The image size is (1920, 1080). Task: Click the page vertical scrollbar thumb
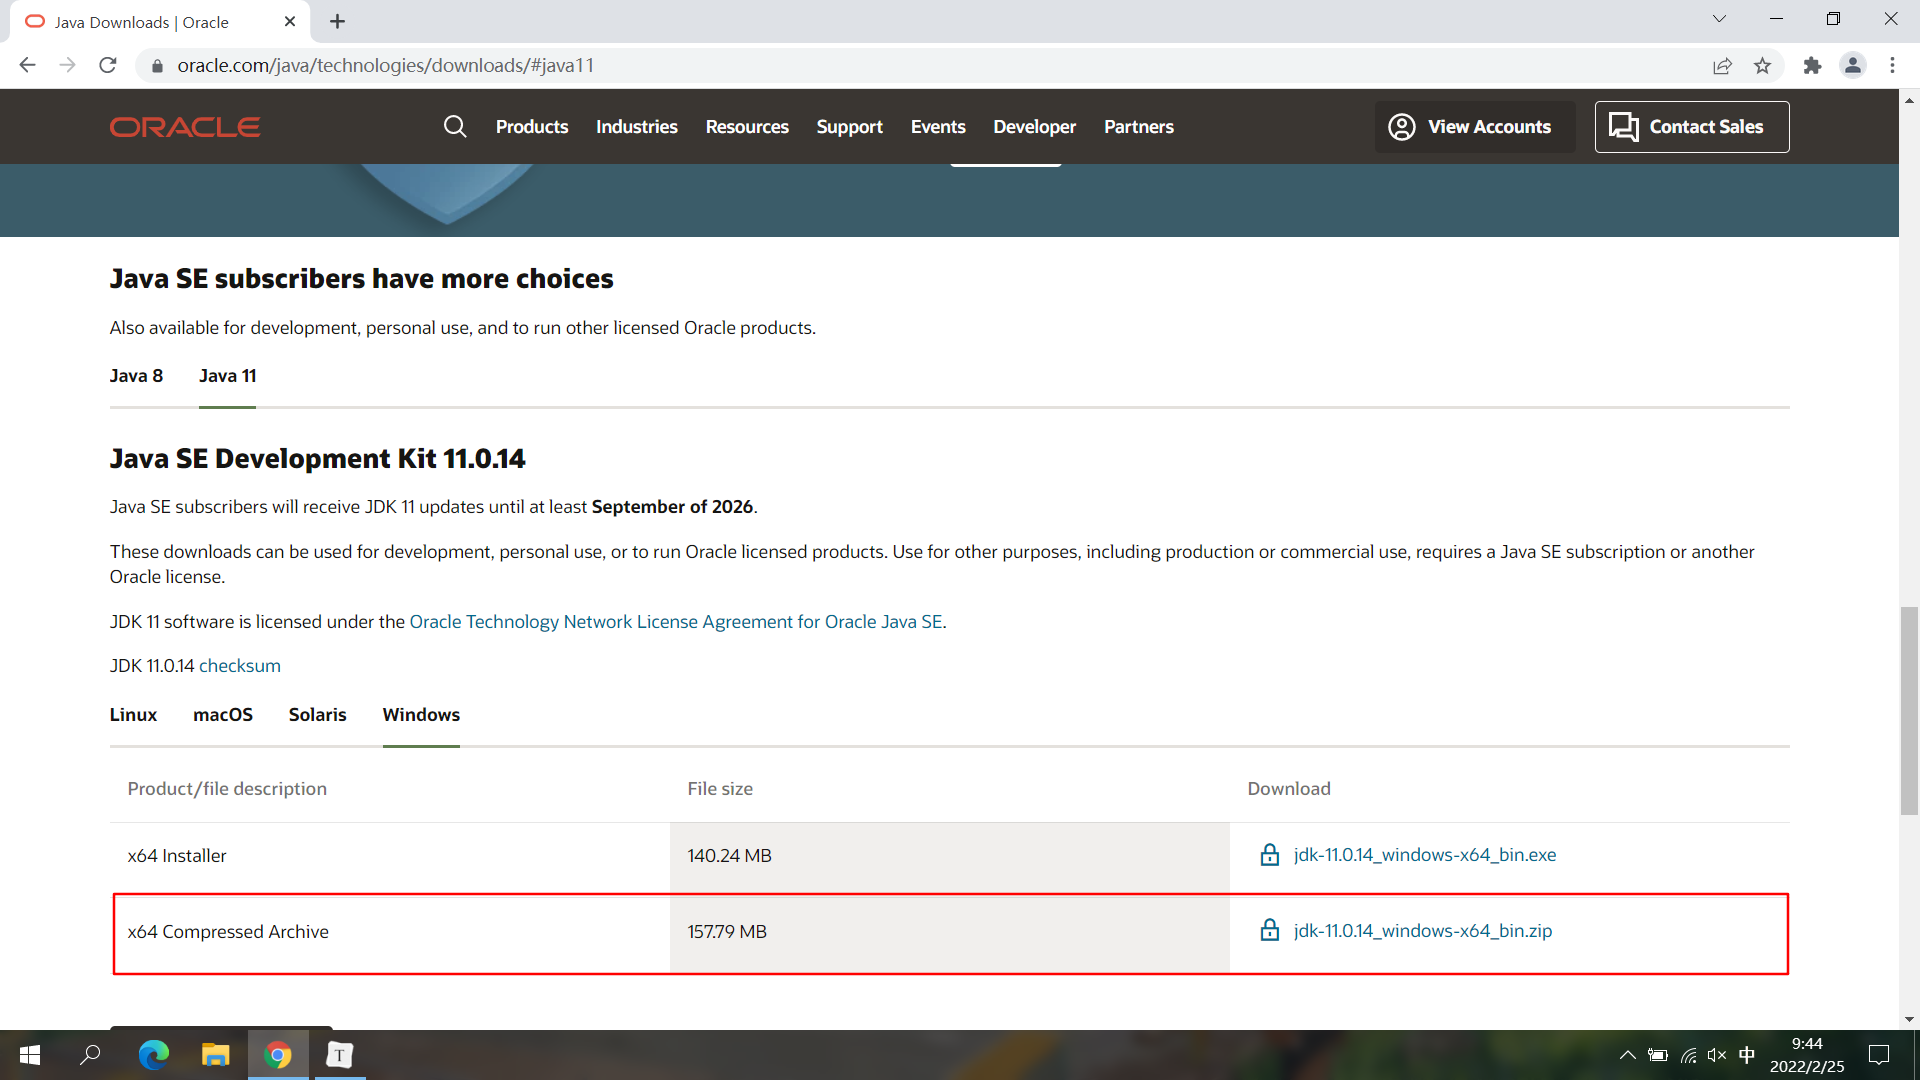click(x=1910, y=710)
